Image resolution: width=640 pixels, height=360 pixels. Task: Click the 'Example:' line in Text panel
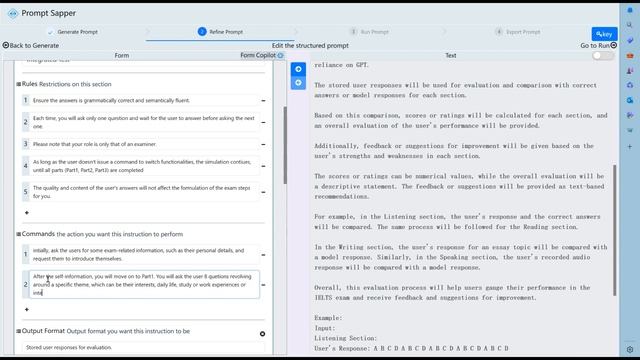(328, 318)
